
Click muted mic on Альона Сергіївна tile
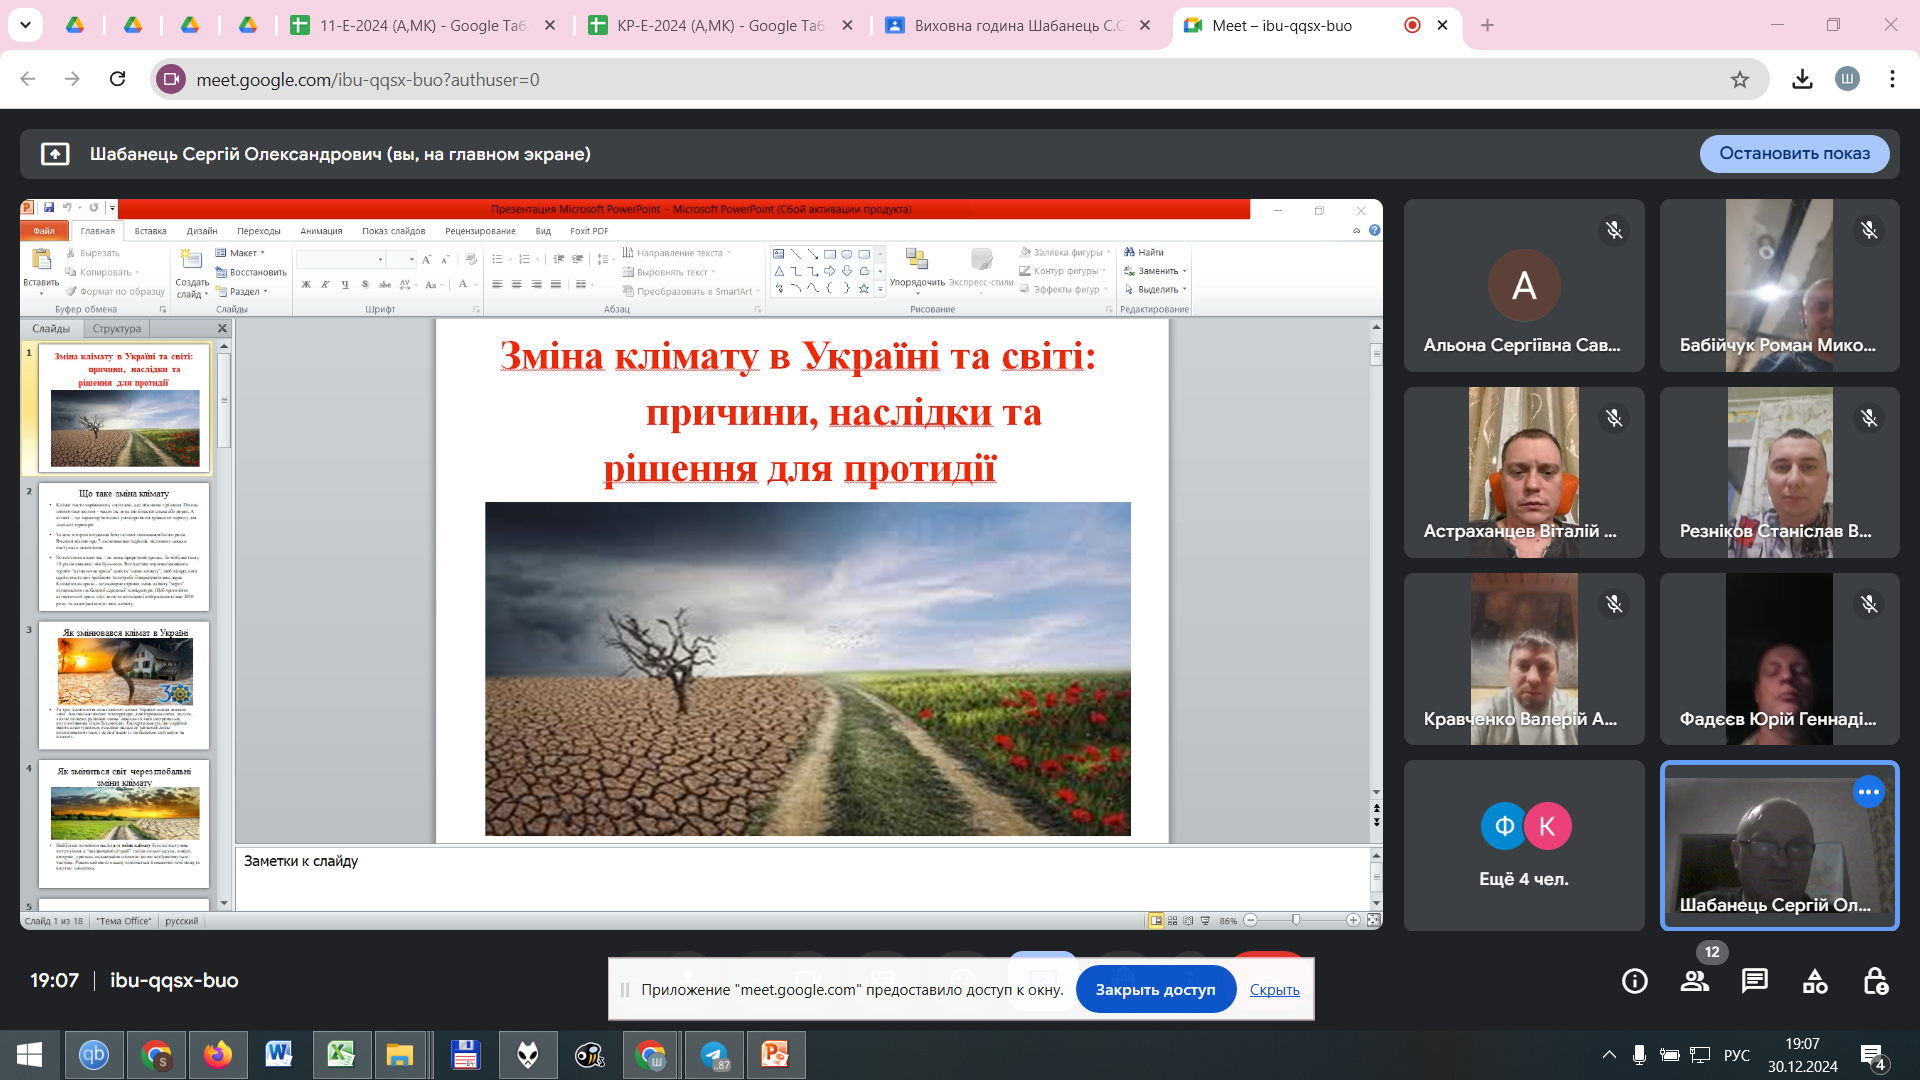click(1613, 230)
